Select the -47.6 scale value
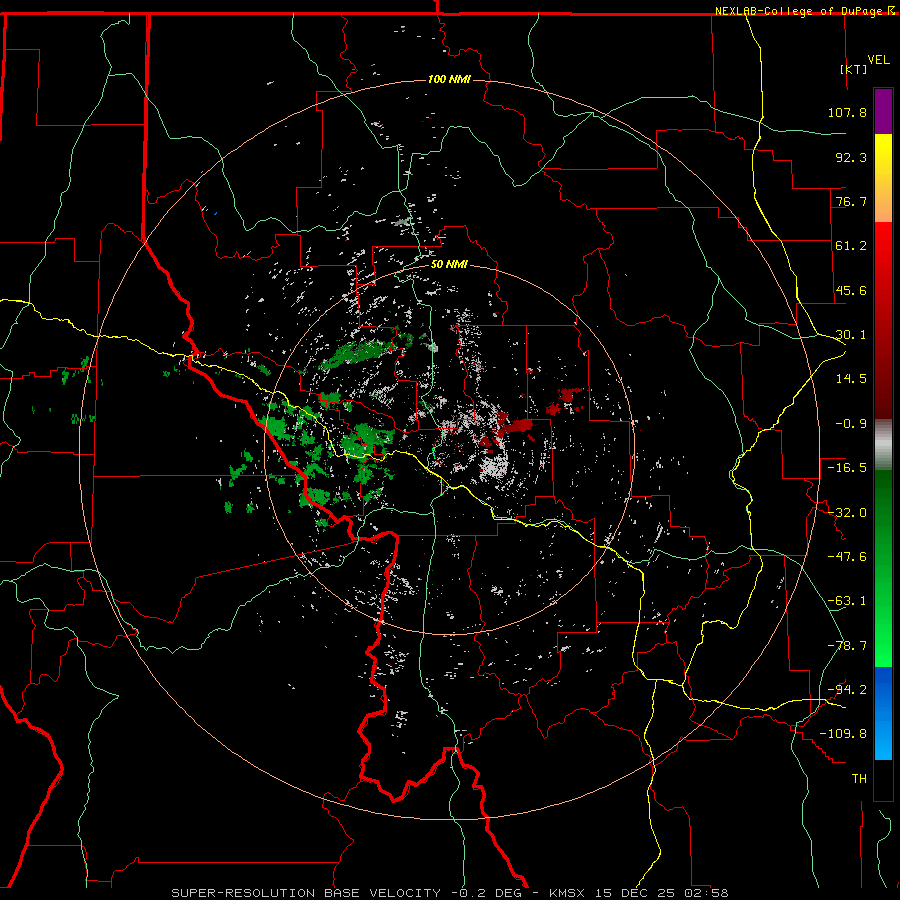900x900 pixels. click(847, 557)
